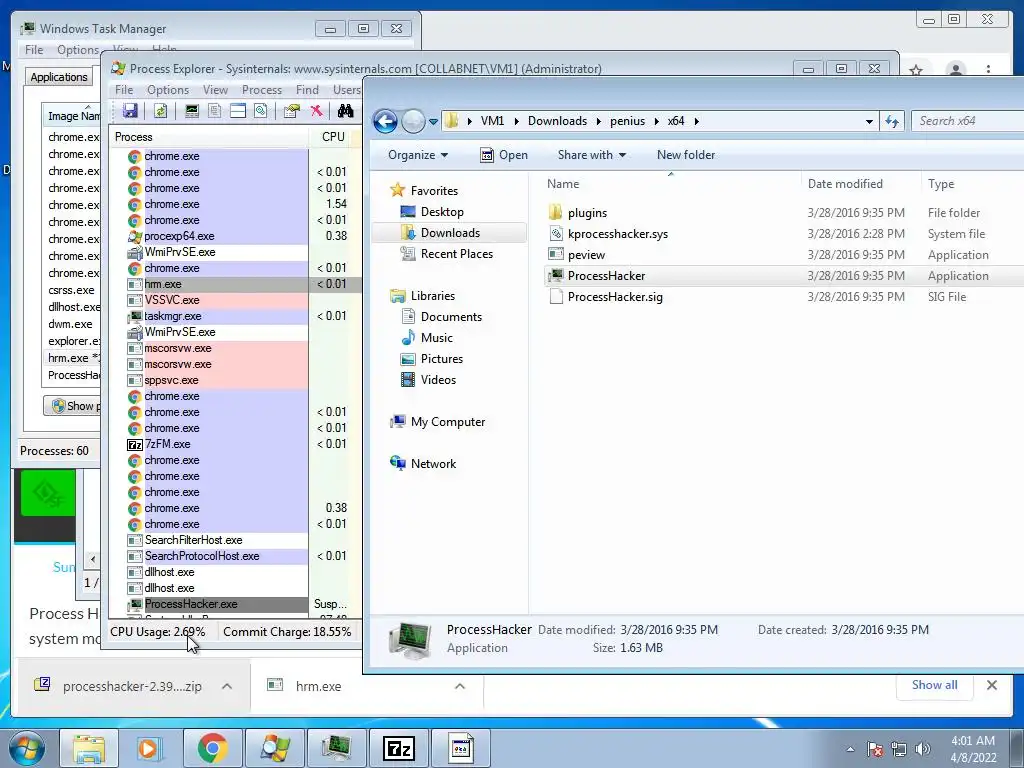
Task: Click the New folder button
Action: point(686,155)
